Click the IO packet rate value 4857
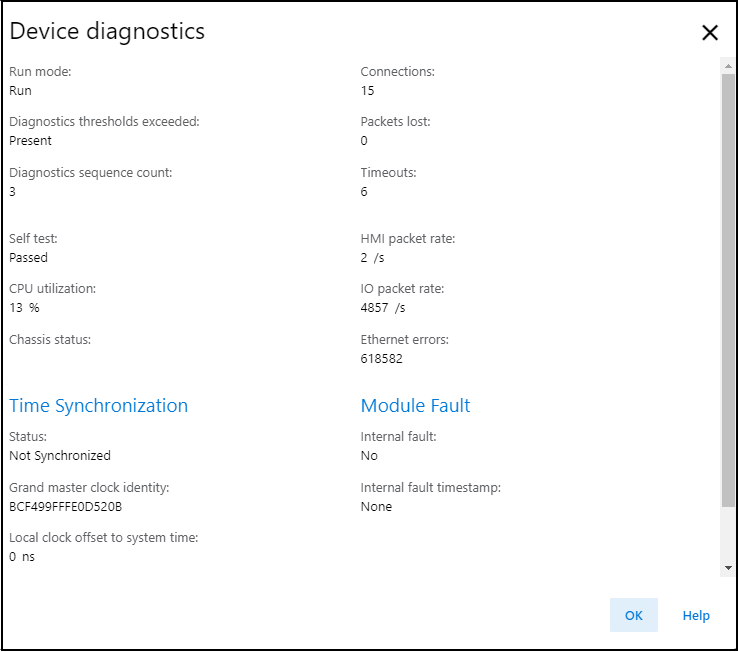 pyautogui.click(x=376, y=308)
